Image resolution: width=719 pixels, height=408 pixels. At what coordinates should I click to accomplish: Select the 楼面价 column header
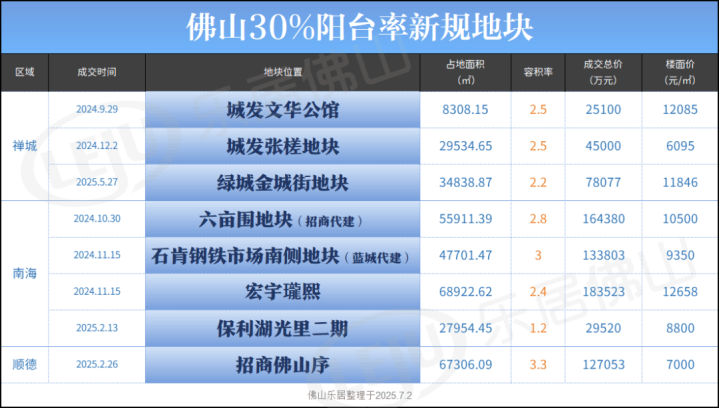point(680,72)
